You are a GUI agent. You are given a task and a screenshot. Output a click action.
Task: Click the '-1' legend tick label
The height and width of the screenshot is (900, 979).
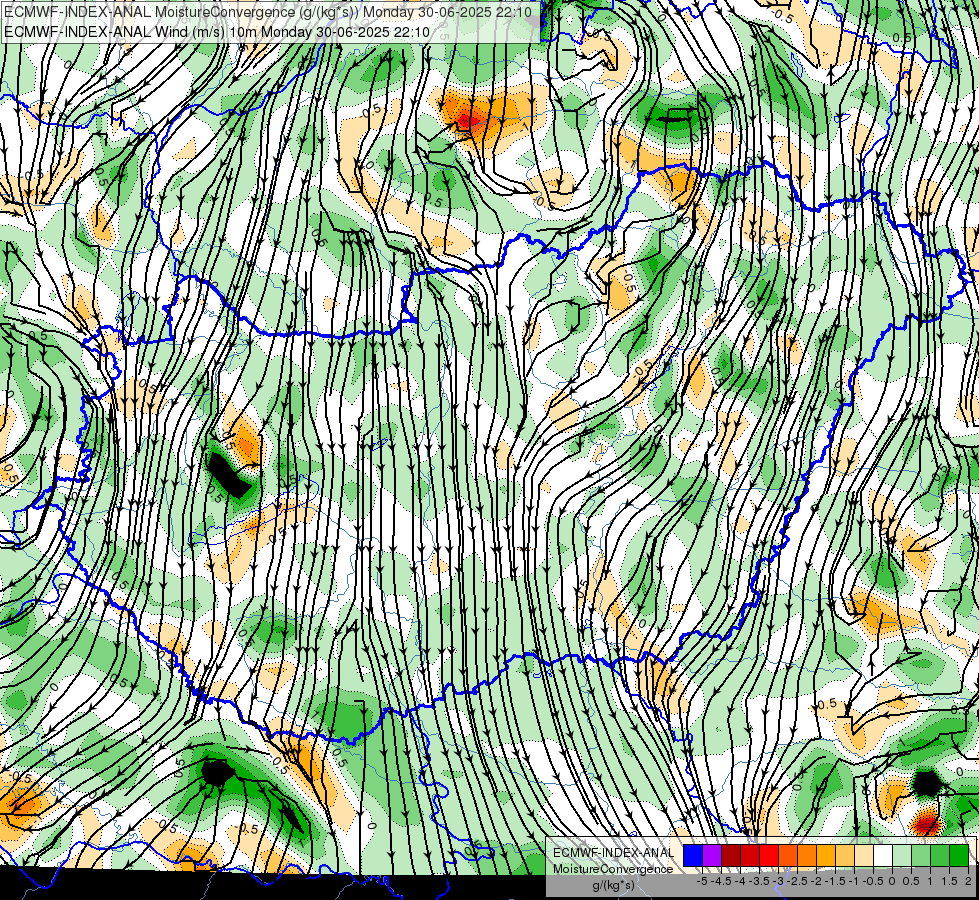[x=854, y=881]
